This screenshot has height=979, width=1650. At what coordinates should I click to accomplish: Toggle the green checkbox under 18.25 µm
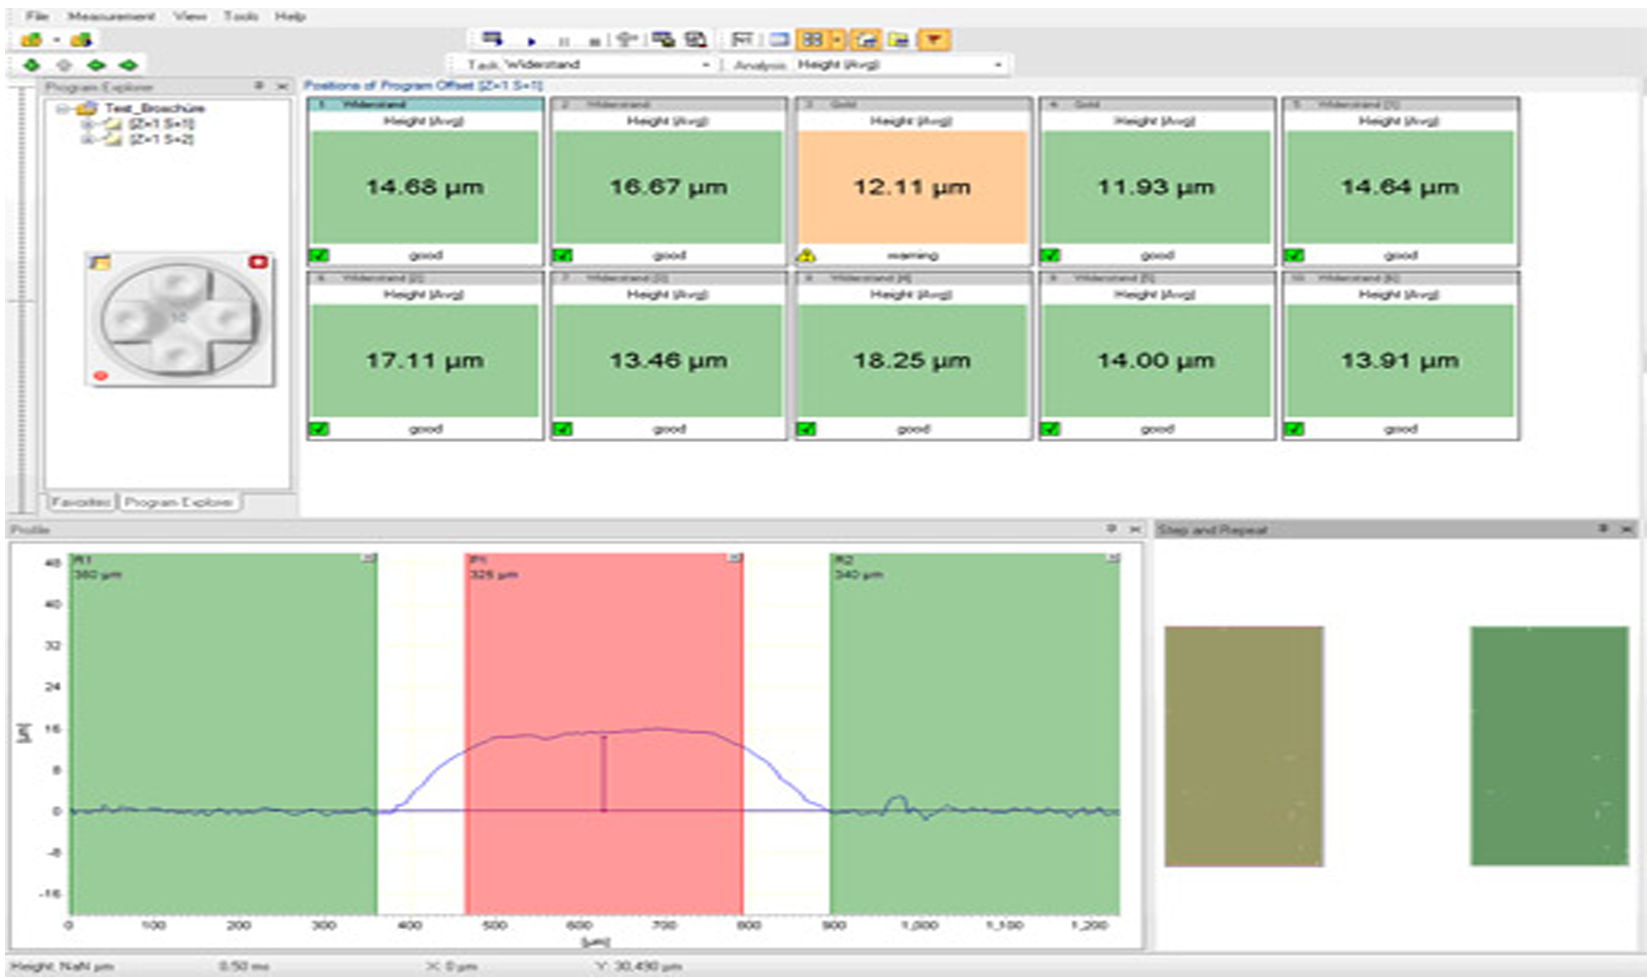pyautogui.click(x=806, y=429)
